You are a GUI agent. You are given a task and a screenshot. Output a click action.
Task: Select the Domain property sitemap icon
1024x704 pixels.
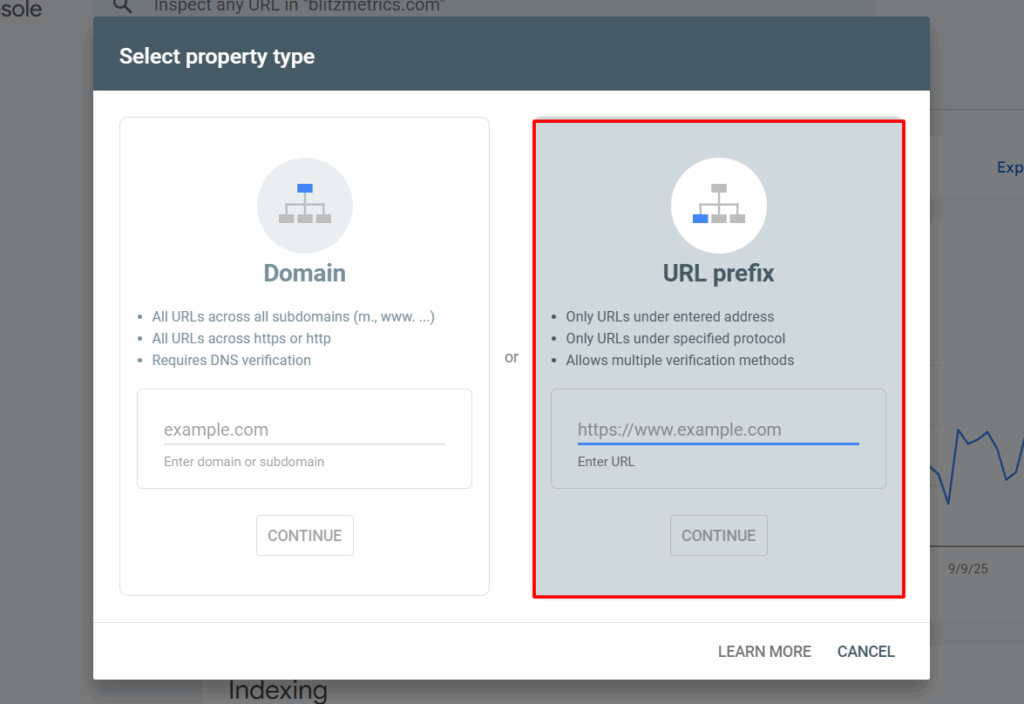pos(304,204)
